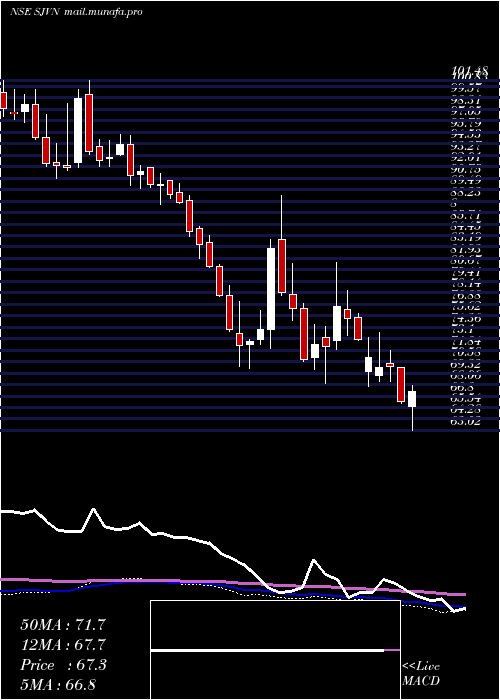Click the 74.36 price axis label

tap(466, 319)
